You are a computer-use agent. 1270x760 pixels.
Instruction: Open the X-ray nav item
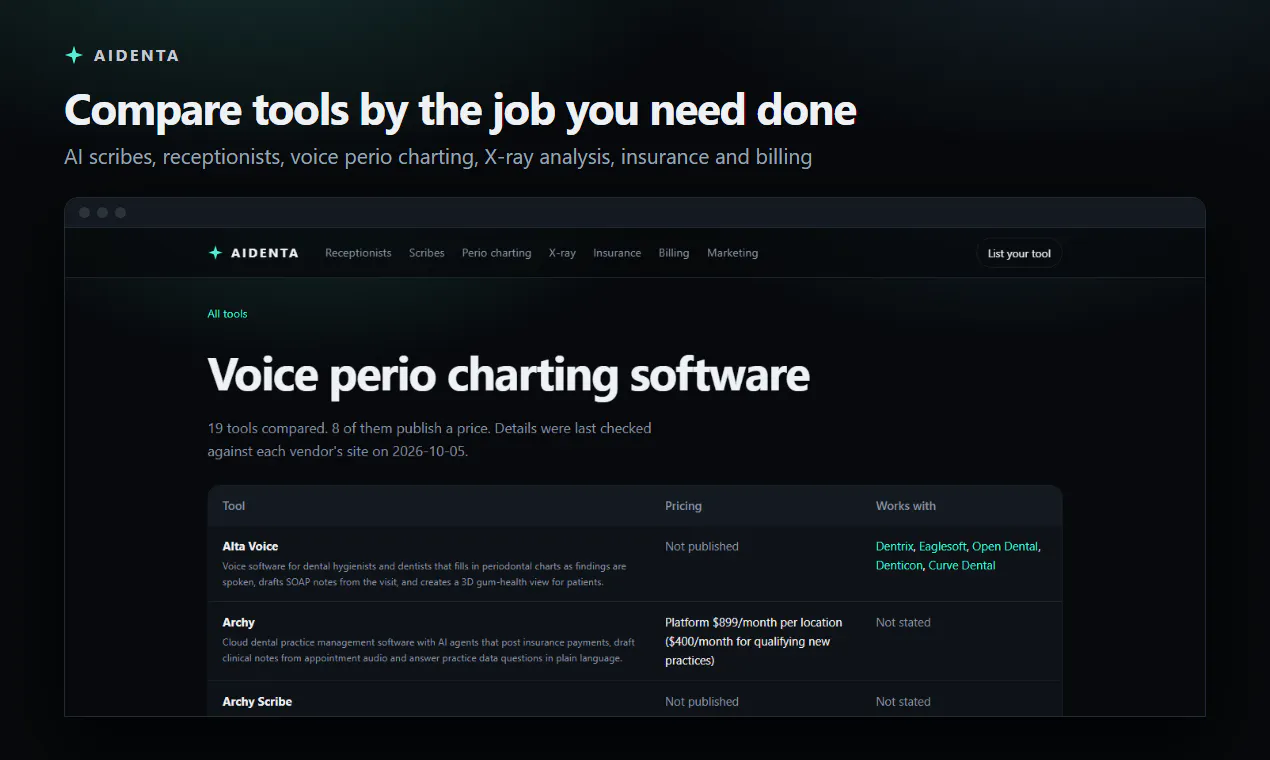coord(562,253)
